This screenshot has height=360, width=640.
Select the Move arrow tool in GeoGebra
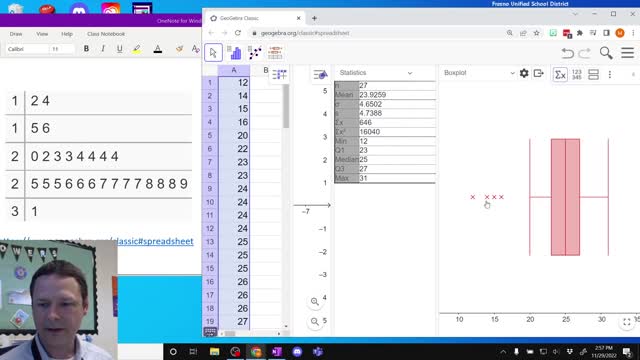tap(213, 53)
